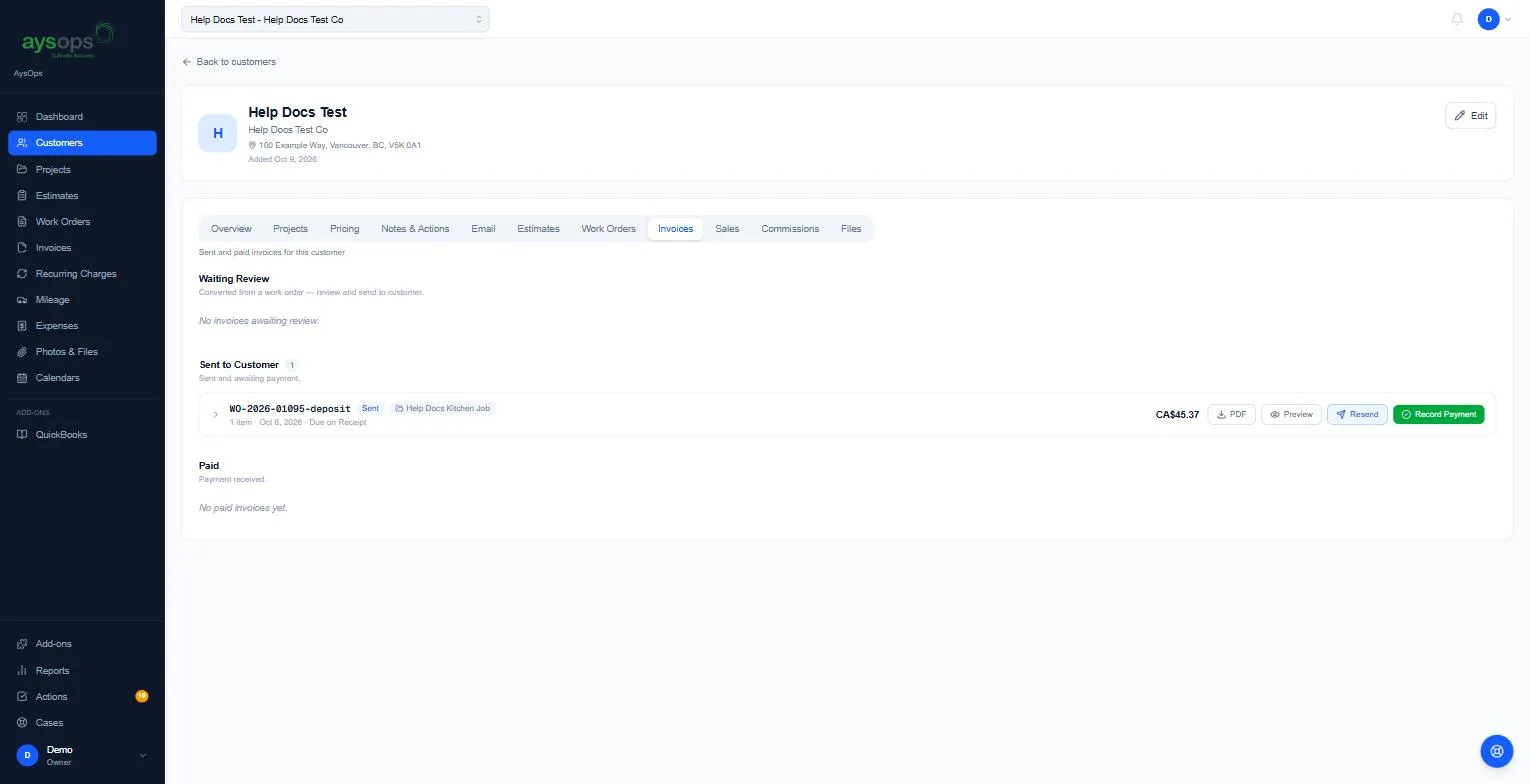
Task: Click the Reports bar chart icon
Action: 22,671
